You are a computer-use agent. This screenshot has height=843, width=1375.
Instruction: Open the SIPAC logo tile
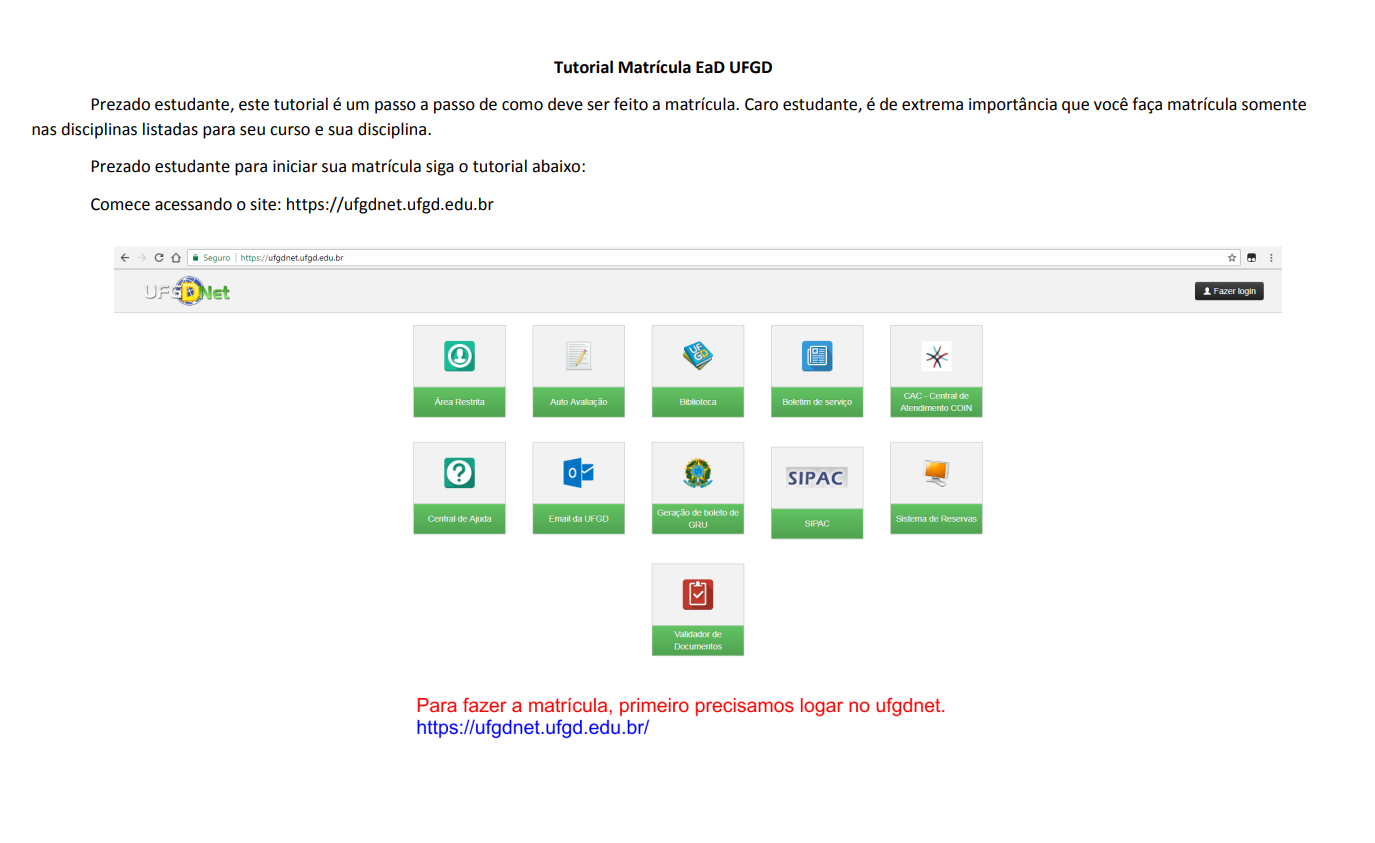point(816,477)
